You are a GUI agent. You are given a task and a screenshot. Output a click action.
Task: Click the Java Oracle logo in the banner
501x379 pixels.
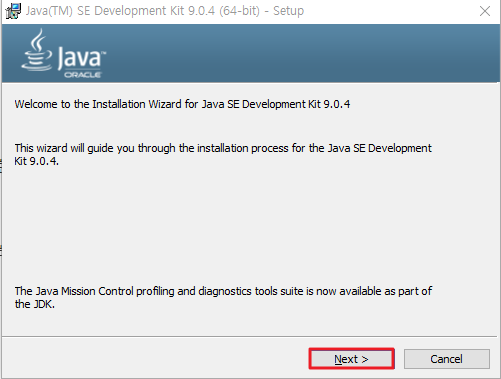tap(63, 54)
